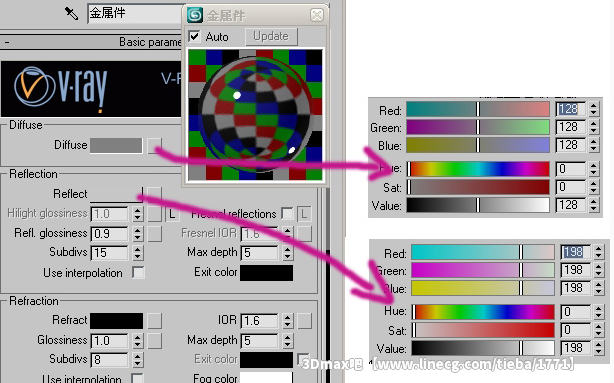Image resolution: width=614 pixels, height=383 pixels.
Task: Click the Refract map button
Action: click(x=154, y=321)
